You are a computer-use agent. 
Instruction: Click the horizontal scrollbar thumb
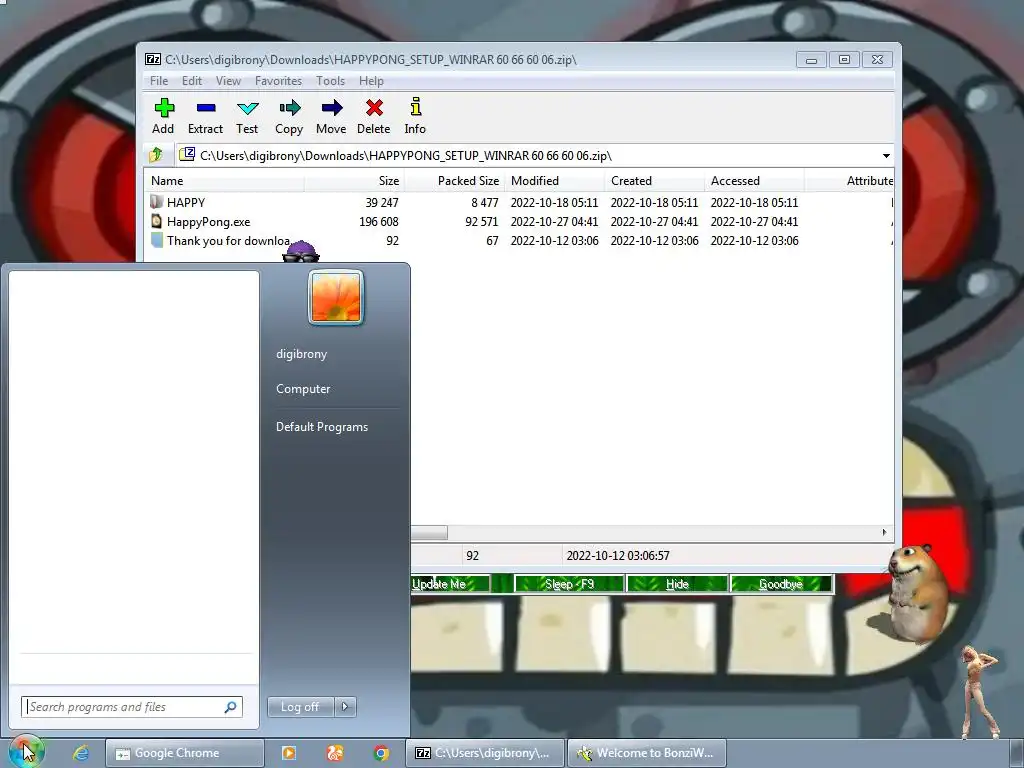click(429, 532)
